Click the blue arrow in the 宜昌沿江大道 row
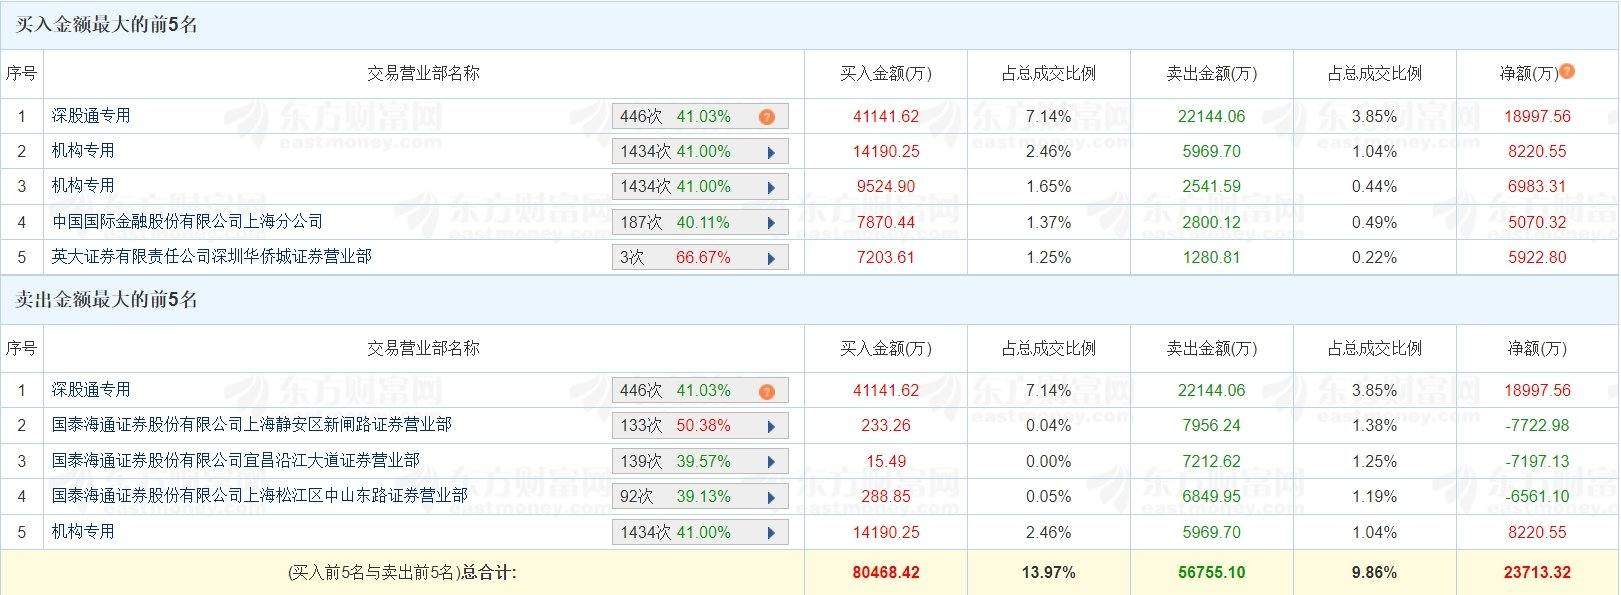Viewport: 1621px width, 595px height. point(771,462)
